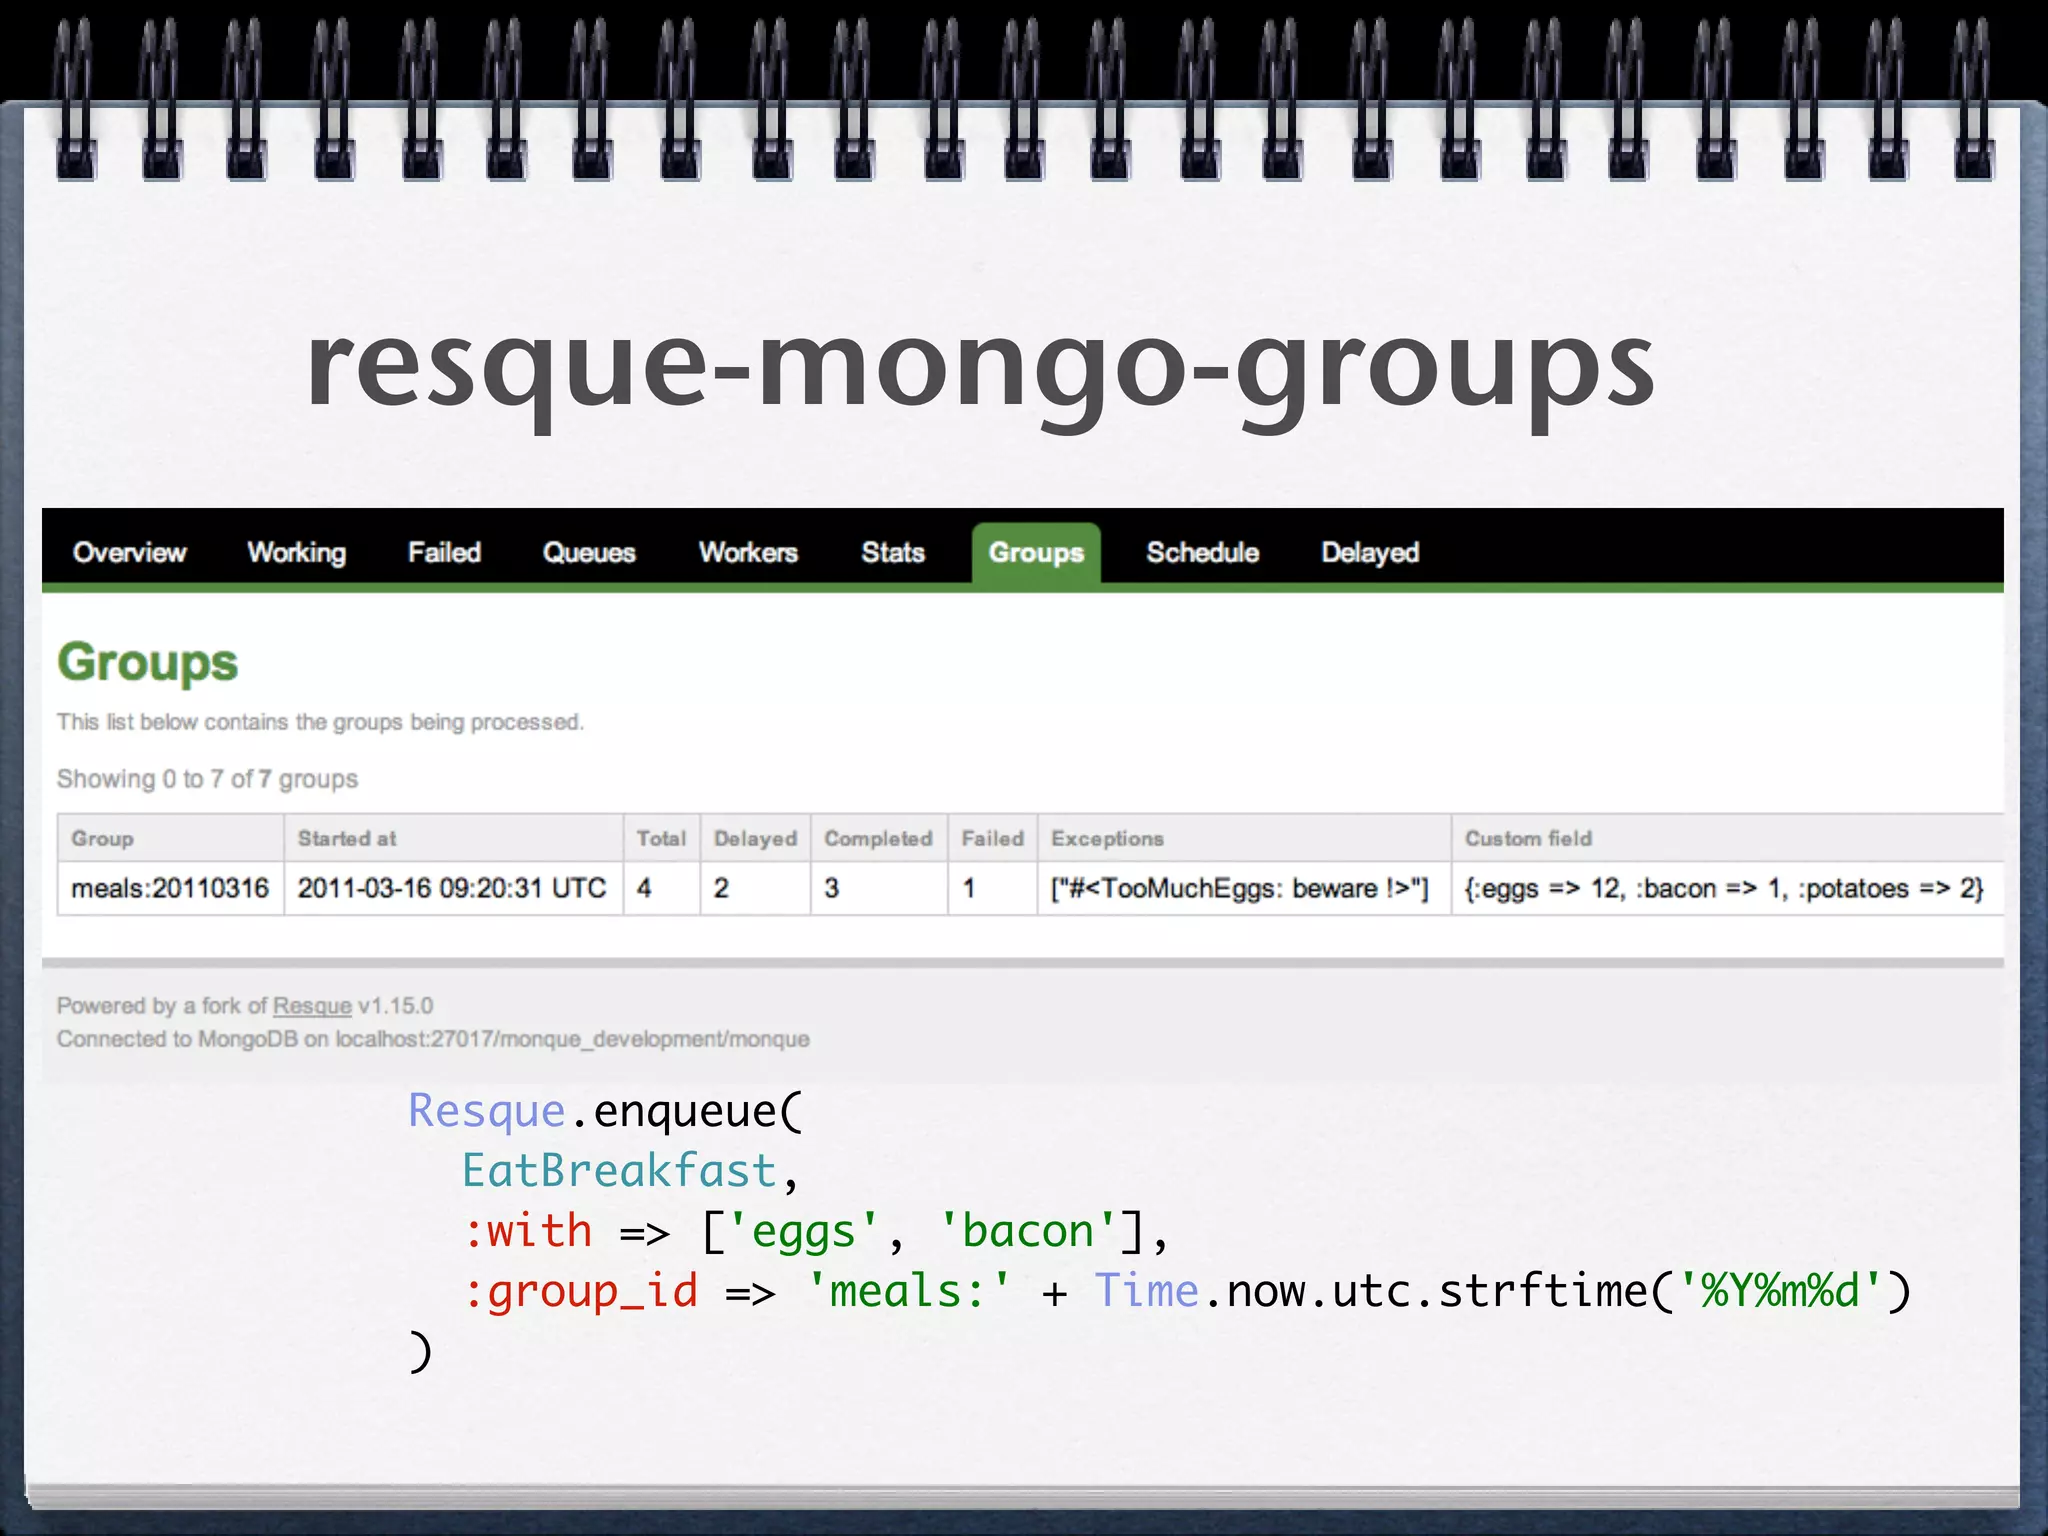Click Total value '4' in the row
2048x1536 pixels.
(x=662, y=888)
